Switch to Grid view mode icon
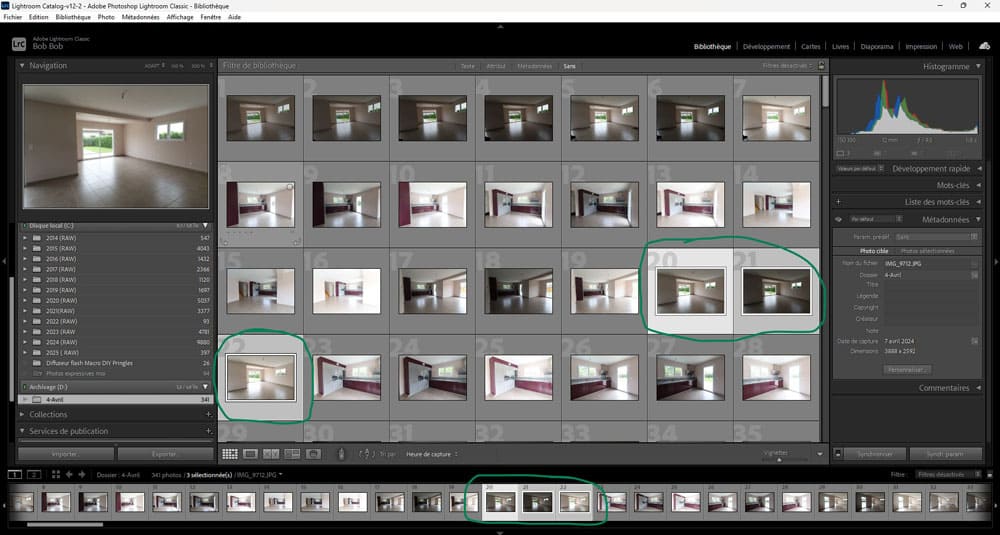Viewport: 1000px width, 535px height. pos(230,454)
